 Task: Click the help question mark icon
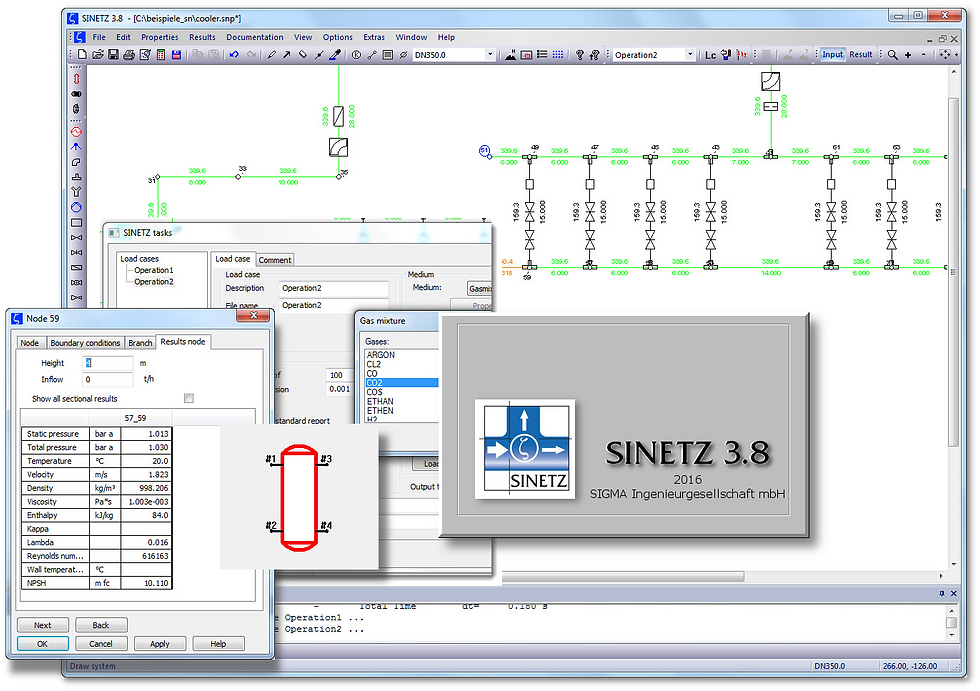pyautogui.click(x=579, y=55)
